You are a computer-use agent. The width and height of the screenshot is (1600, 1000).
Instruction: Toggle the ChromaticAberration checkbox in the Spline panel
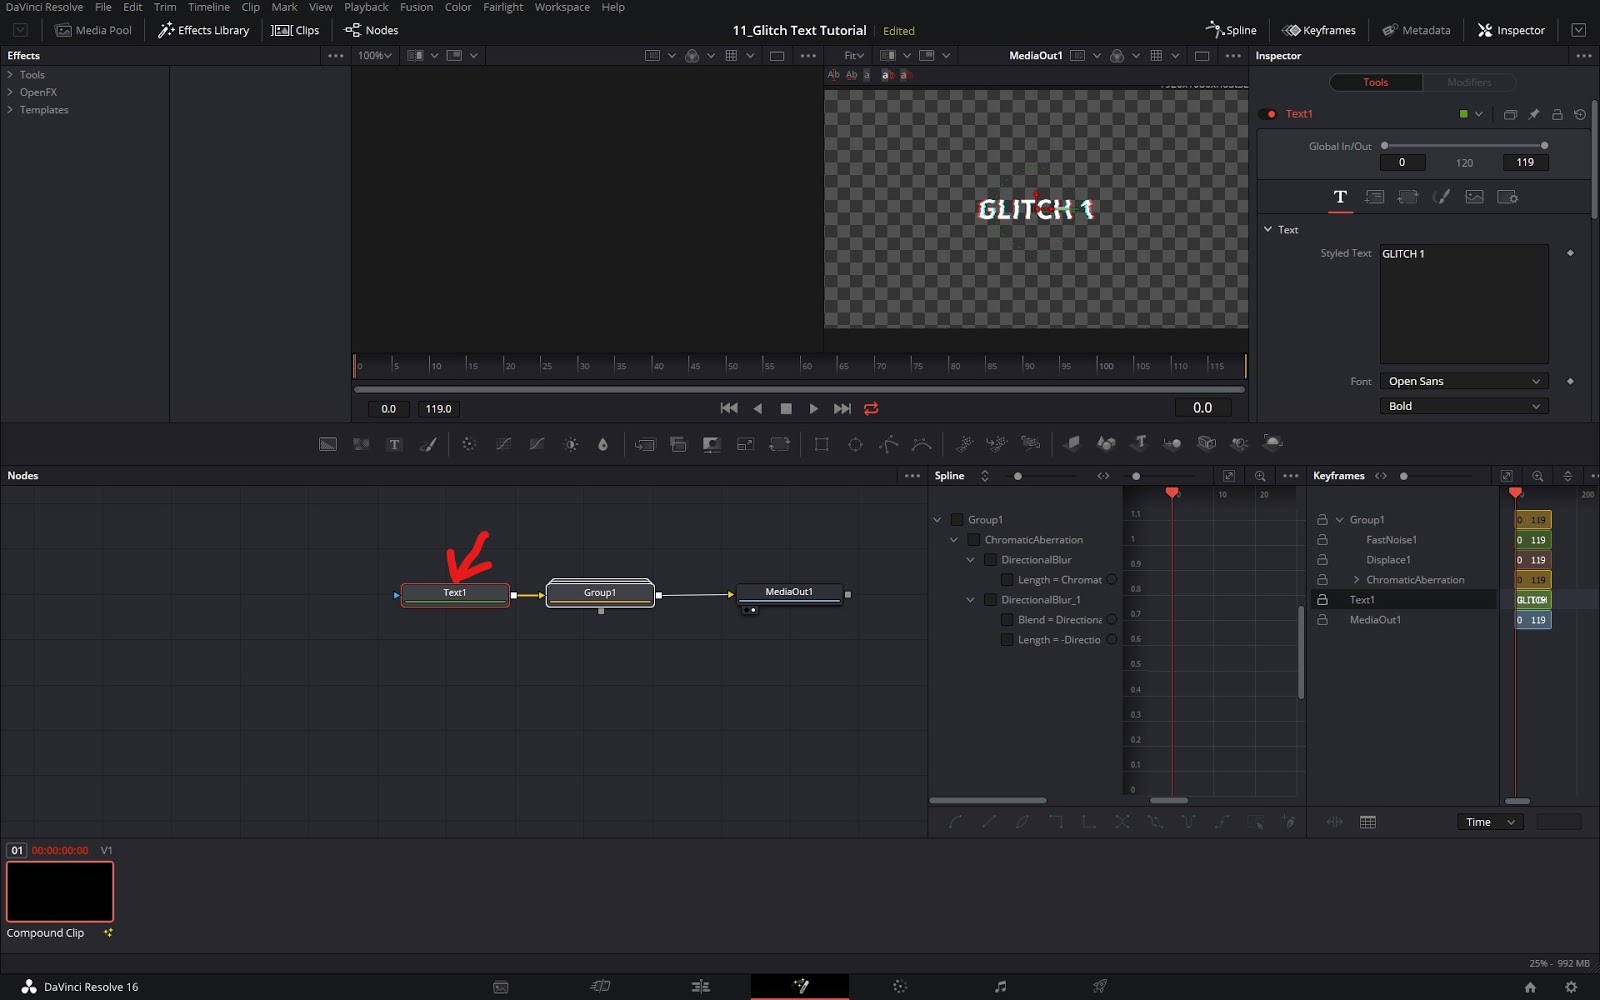tap(973, 540)
